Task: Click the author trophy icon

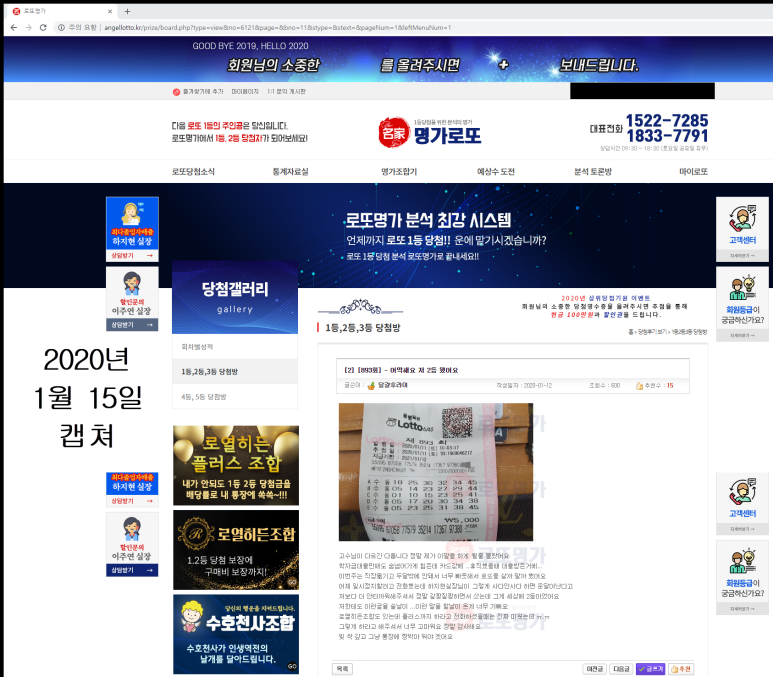Action: [371, 386]
